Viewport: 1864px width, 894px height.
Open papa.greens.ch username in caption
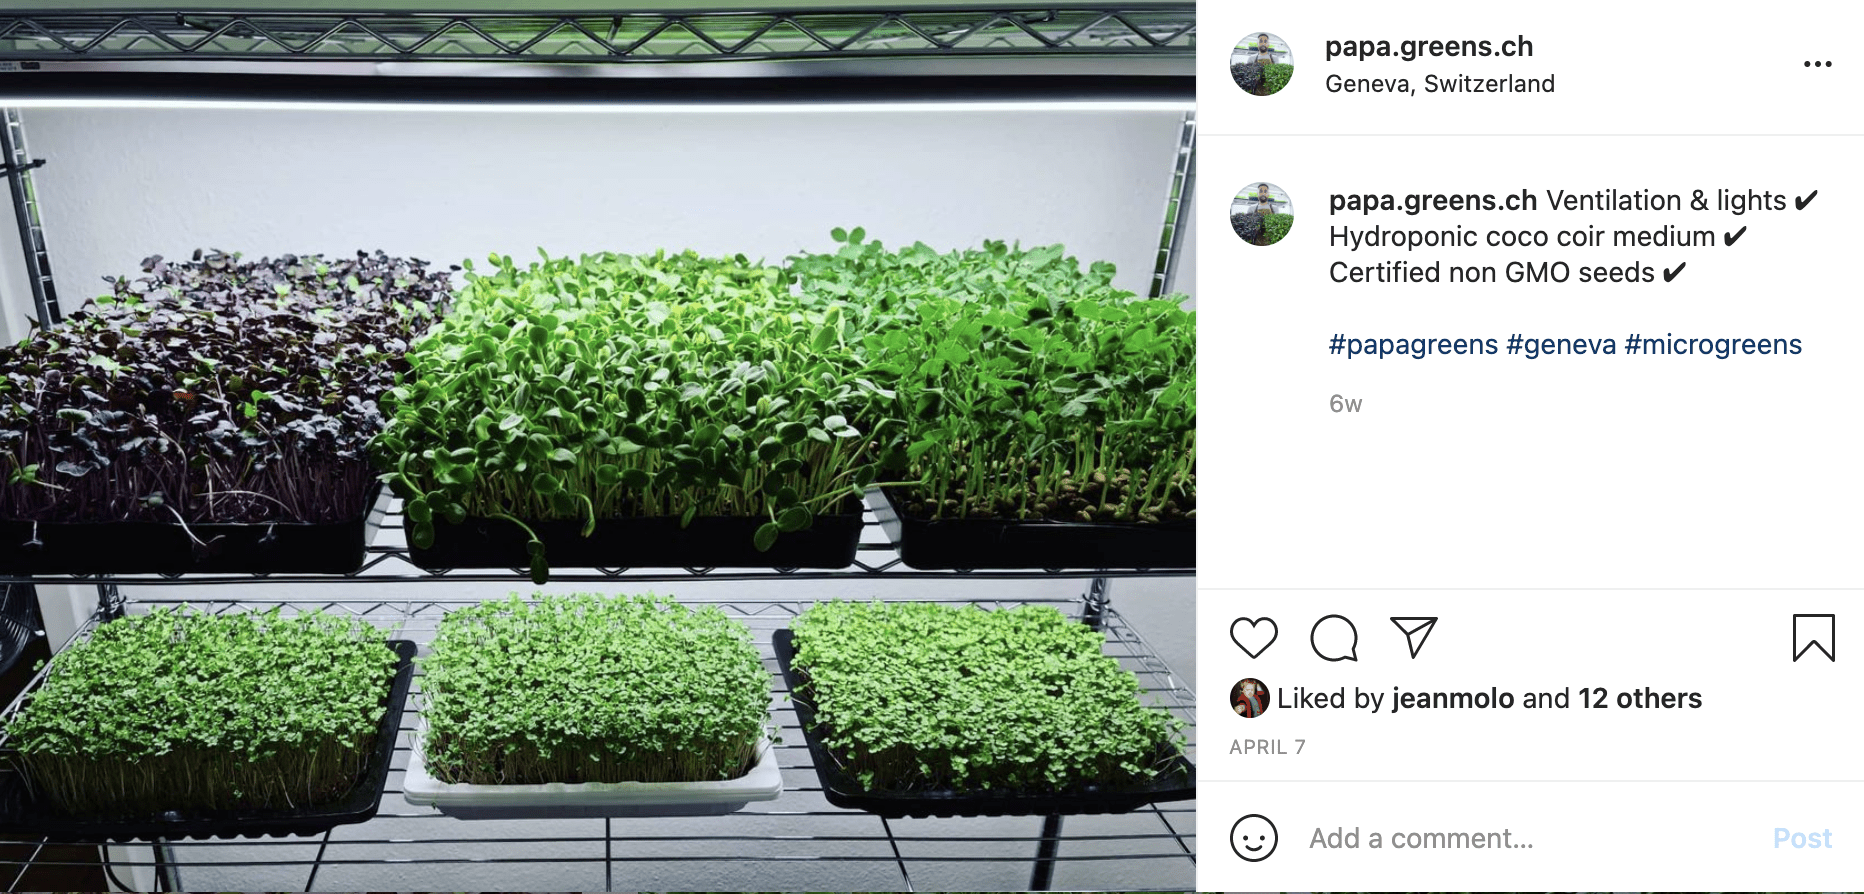tap(1432, 201)
